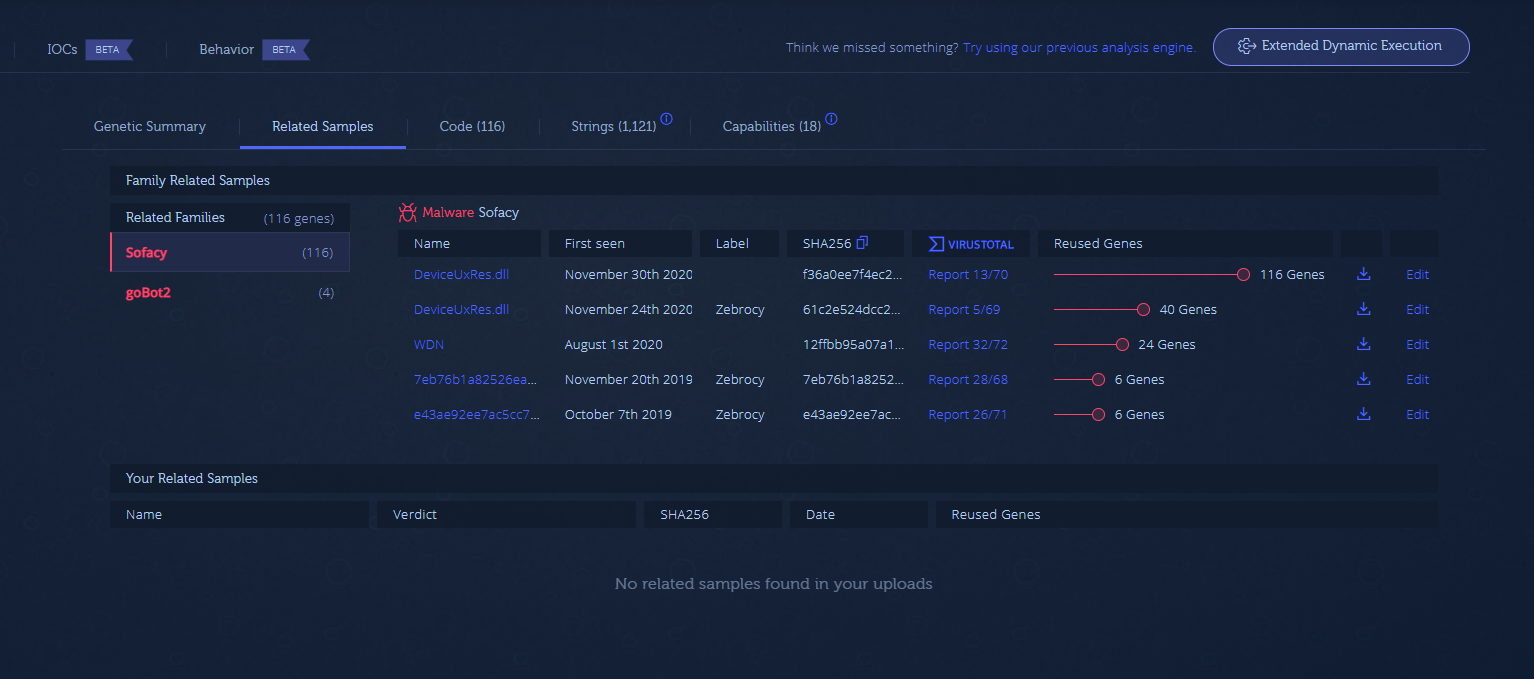Download the WDN sample
Image resolution: width=1534 pixels, height=679 pixels.
(1363, 344)
